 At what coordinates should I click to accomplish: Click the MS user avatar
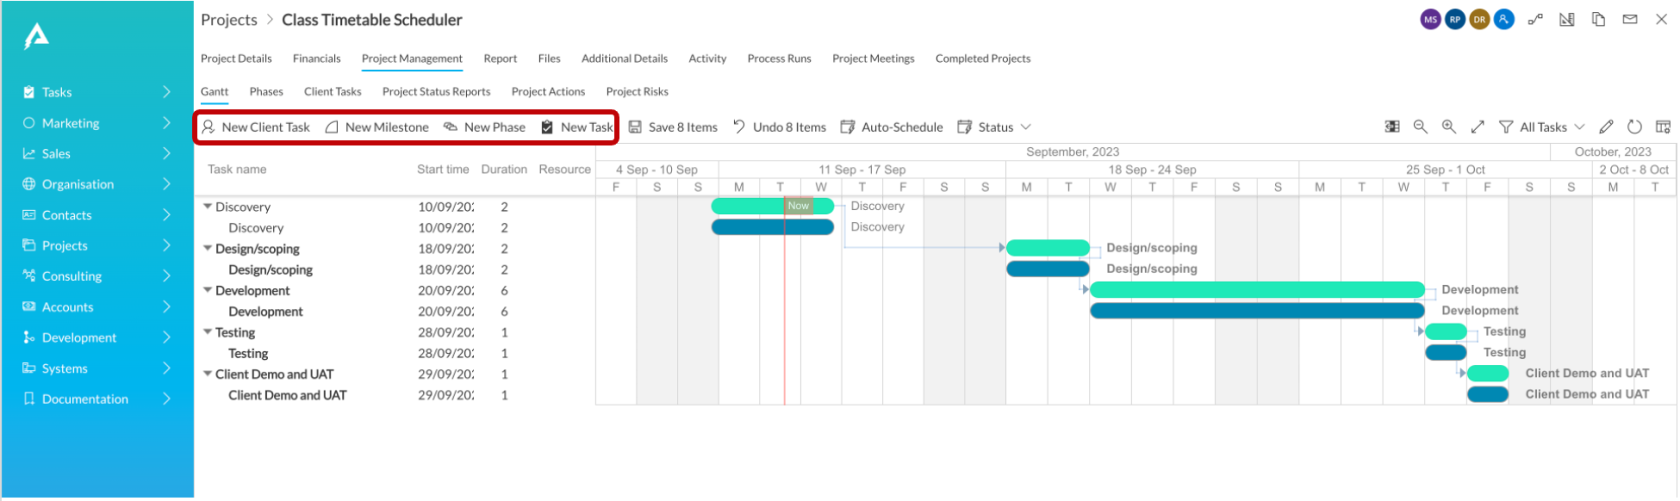(1431, 19)
